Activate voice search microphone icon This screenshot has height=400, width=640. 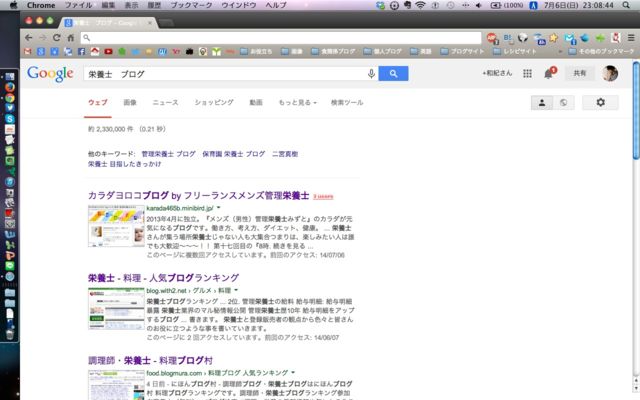[x=371, y=73]
